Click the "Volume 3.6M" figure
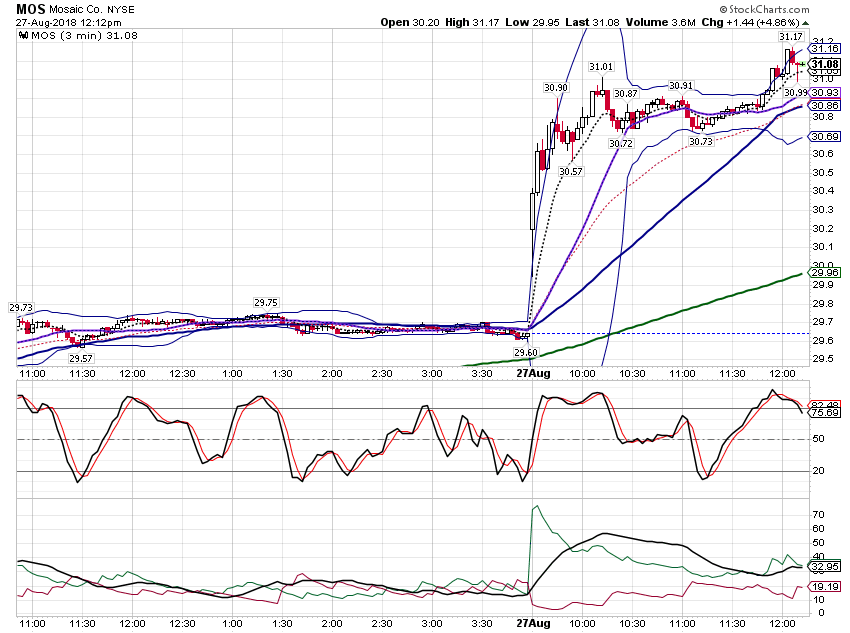 (660, 22)
